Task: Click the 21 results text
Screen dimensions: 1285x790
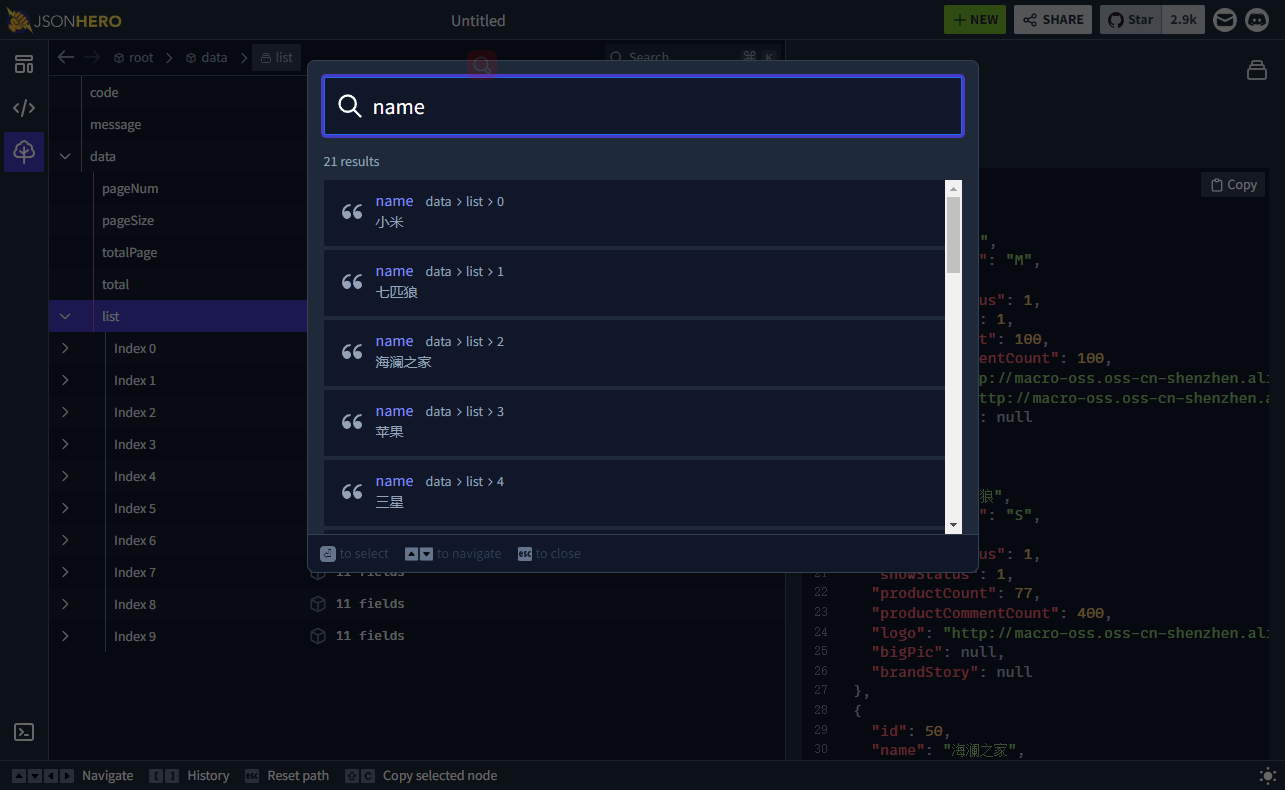Action: point(351,161)
